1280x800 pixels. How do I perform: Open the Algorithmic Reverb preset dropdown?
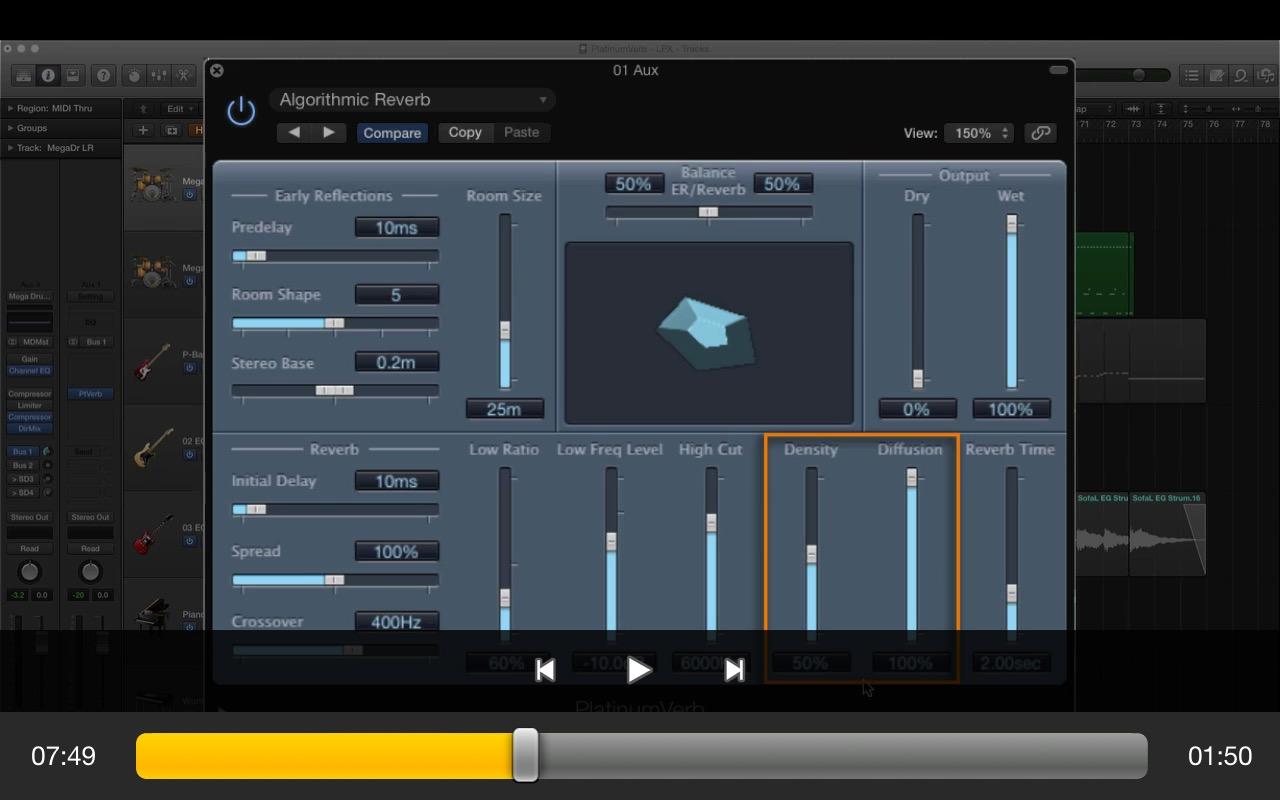tap(412, 100)
